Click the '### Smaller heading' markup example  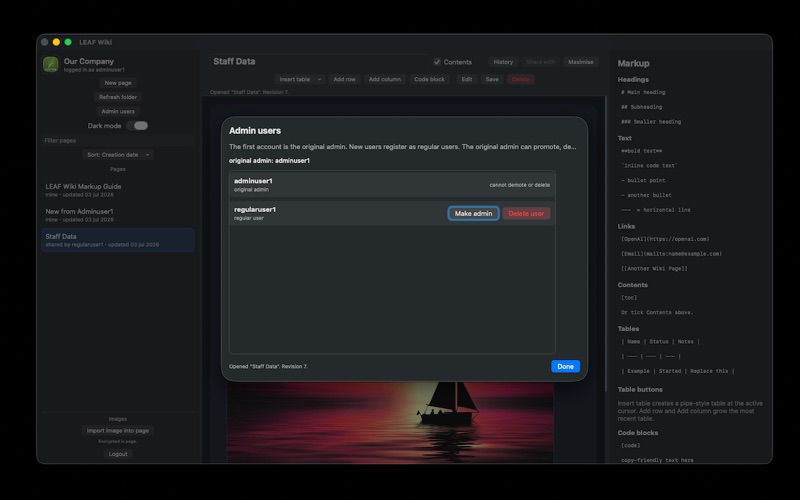651,122
